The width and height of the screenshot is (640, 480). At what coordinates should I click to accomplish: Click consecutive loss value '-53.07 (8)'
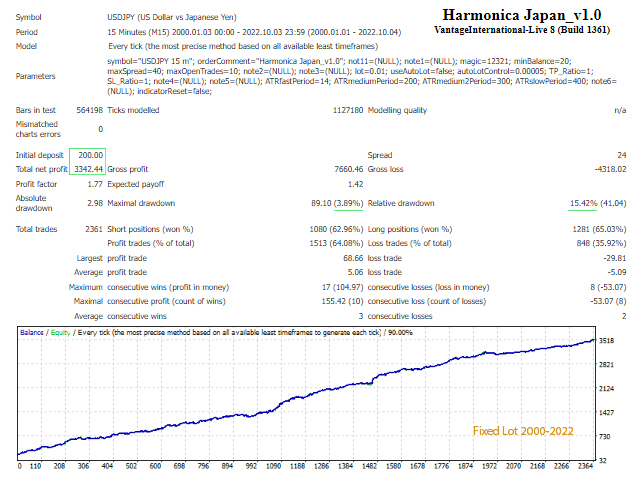coord(608,301)
